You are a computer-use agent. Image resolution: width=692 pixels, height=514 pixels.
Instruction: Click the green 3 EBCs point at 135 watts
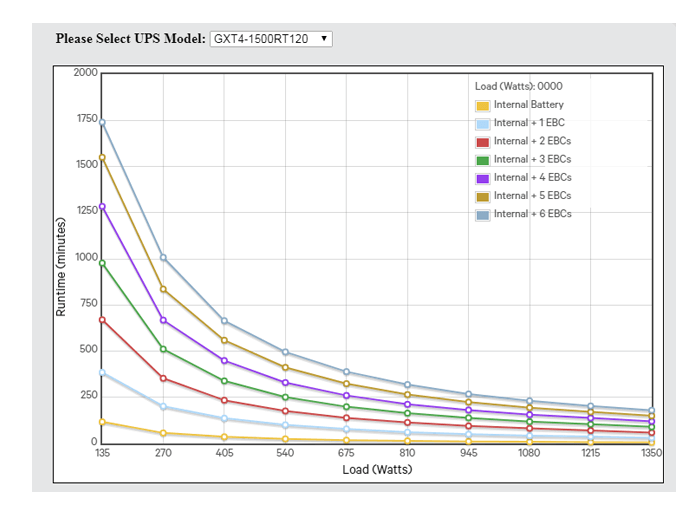point(102,263)
